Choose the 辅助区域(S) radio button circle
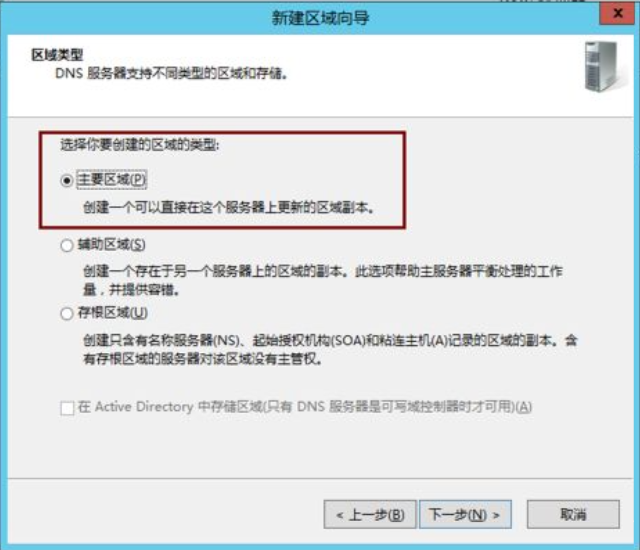This screenshot has width=640, height=550. (x=67, y=245)
